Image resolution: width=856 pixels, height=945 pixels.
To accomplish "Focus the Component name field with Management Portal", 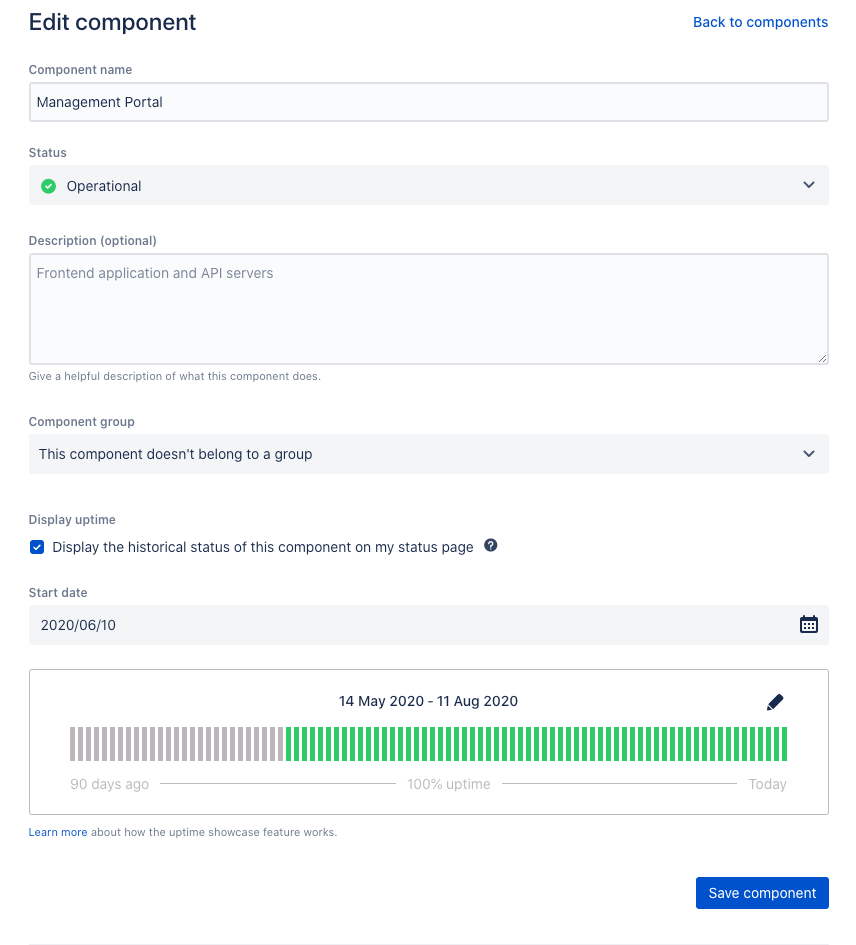I will pos(429,102).
